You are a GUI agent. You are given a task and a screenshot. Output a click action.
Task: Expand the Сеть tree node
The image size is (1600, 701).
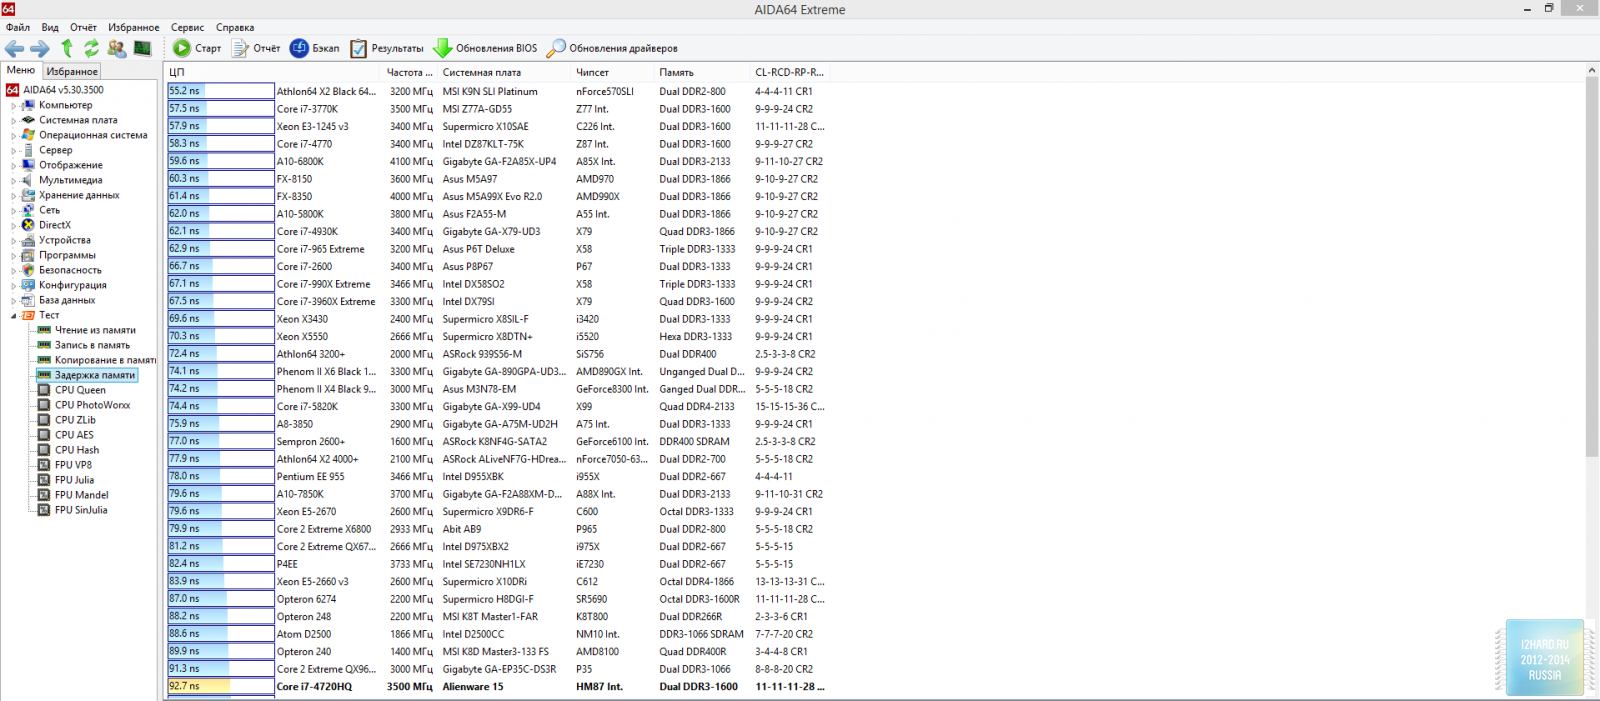point(13,210)
